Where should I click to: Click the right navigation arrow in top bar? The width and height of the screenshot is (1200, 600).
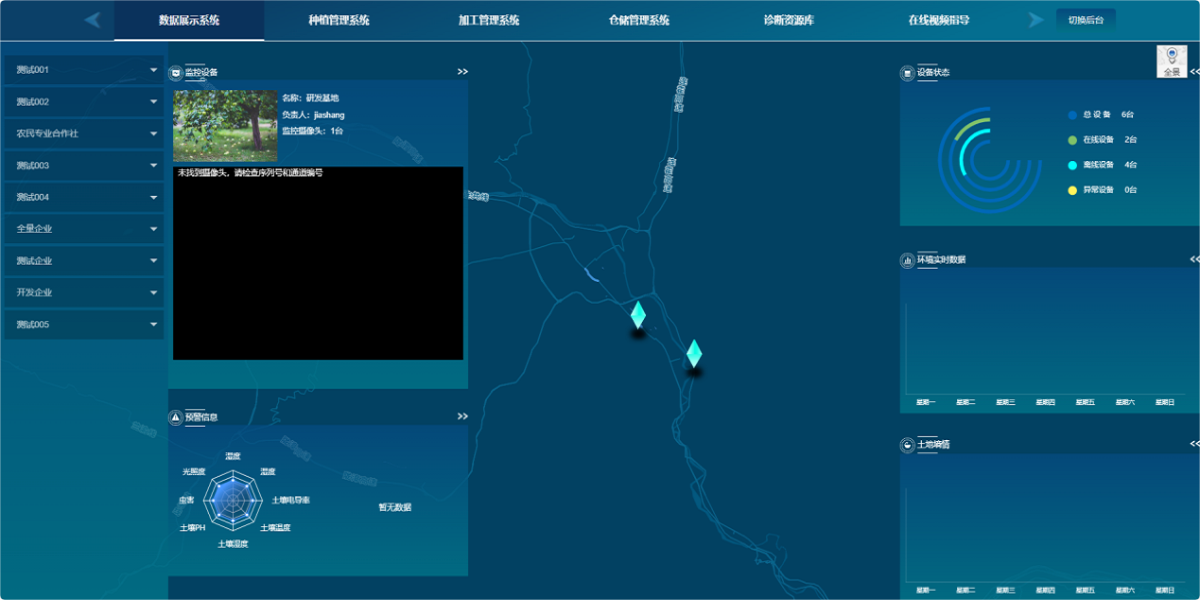point(1036,20)
